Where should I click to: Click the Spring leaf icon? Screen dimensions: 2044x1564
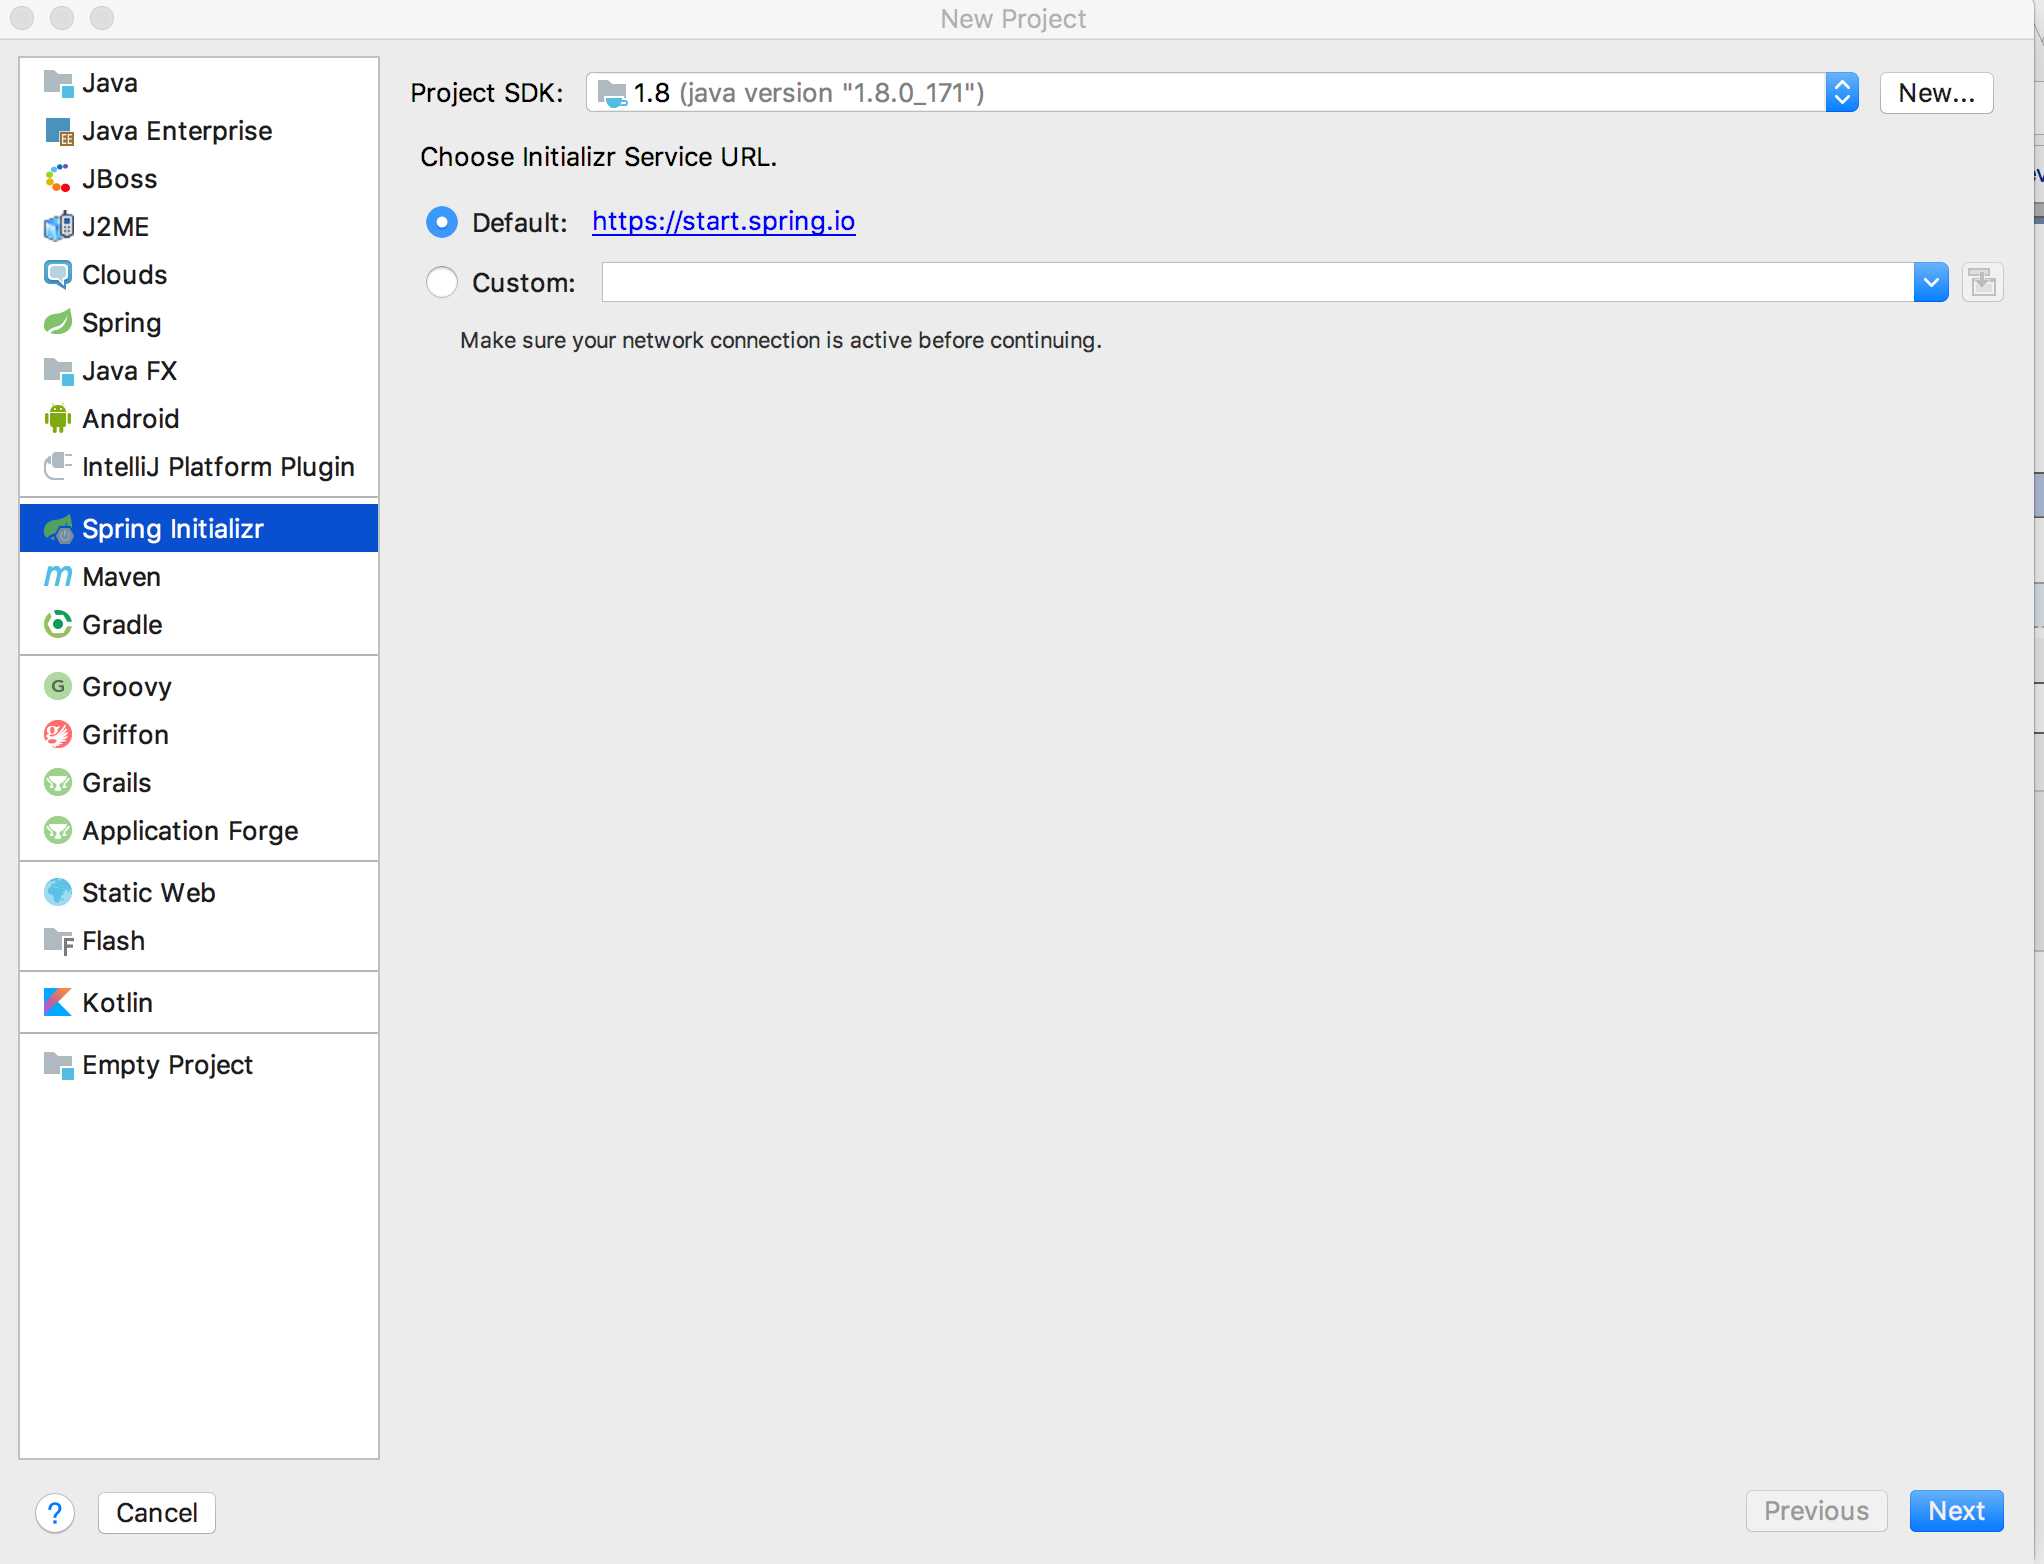(x=58, y=323)
